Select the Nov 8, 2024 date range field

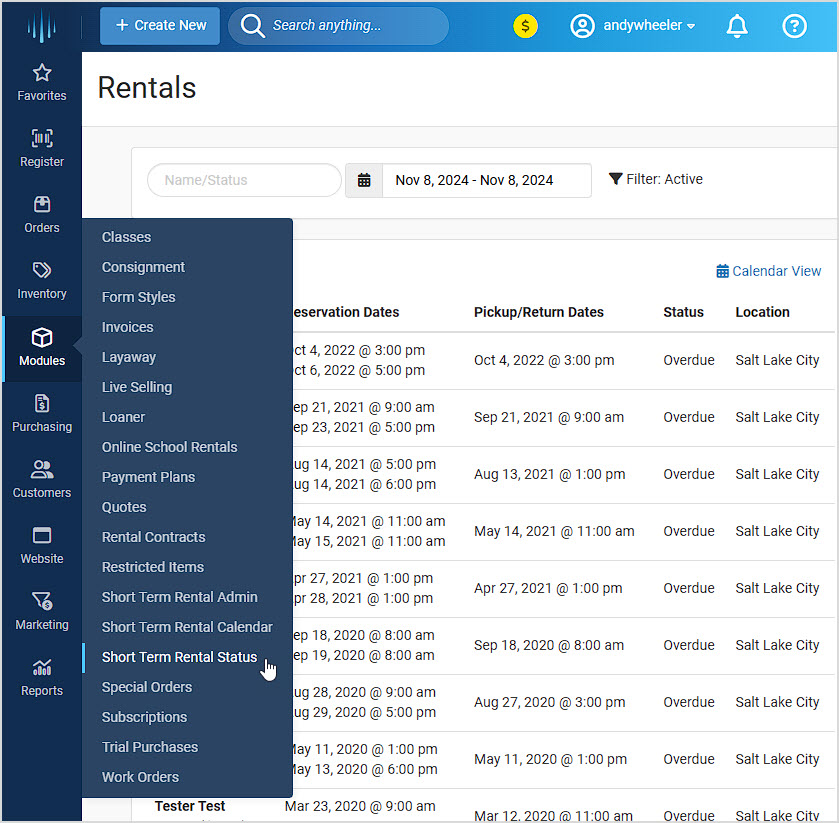click(x=486, y=180)
